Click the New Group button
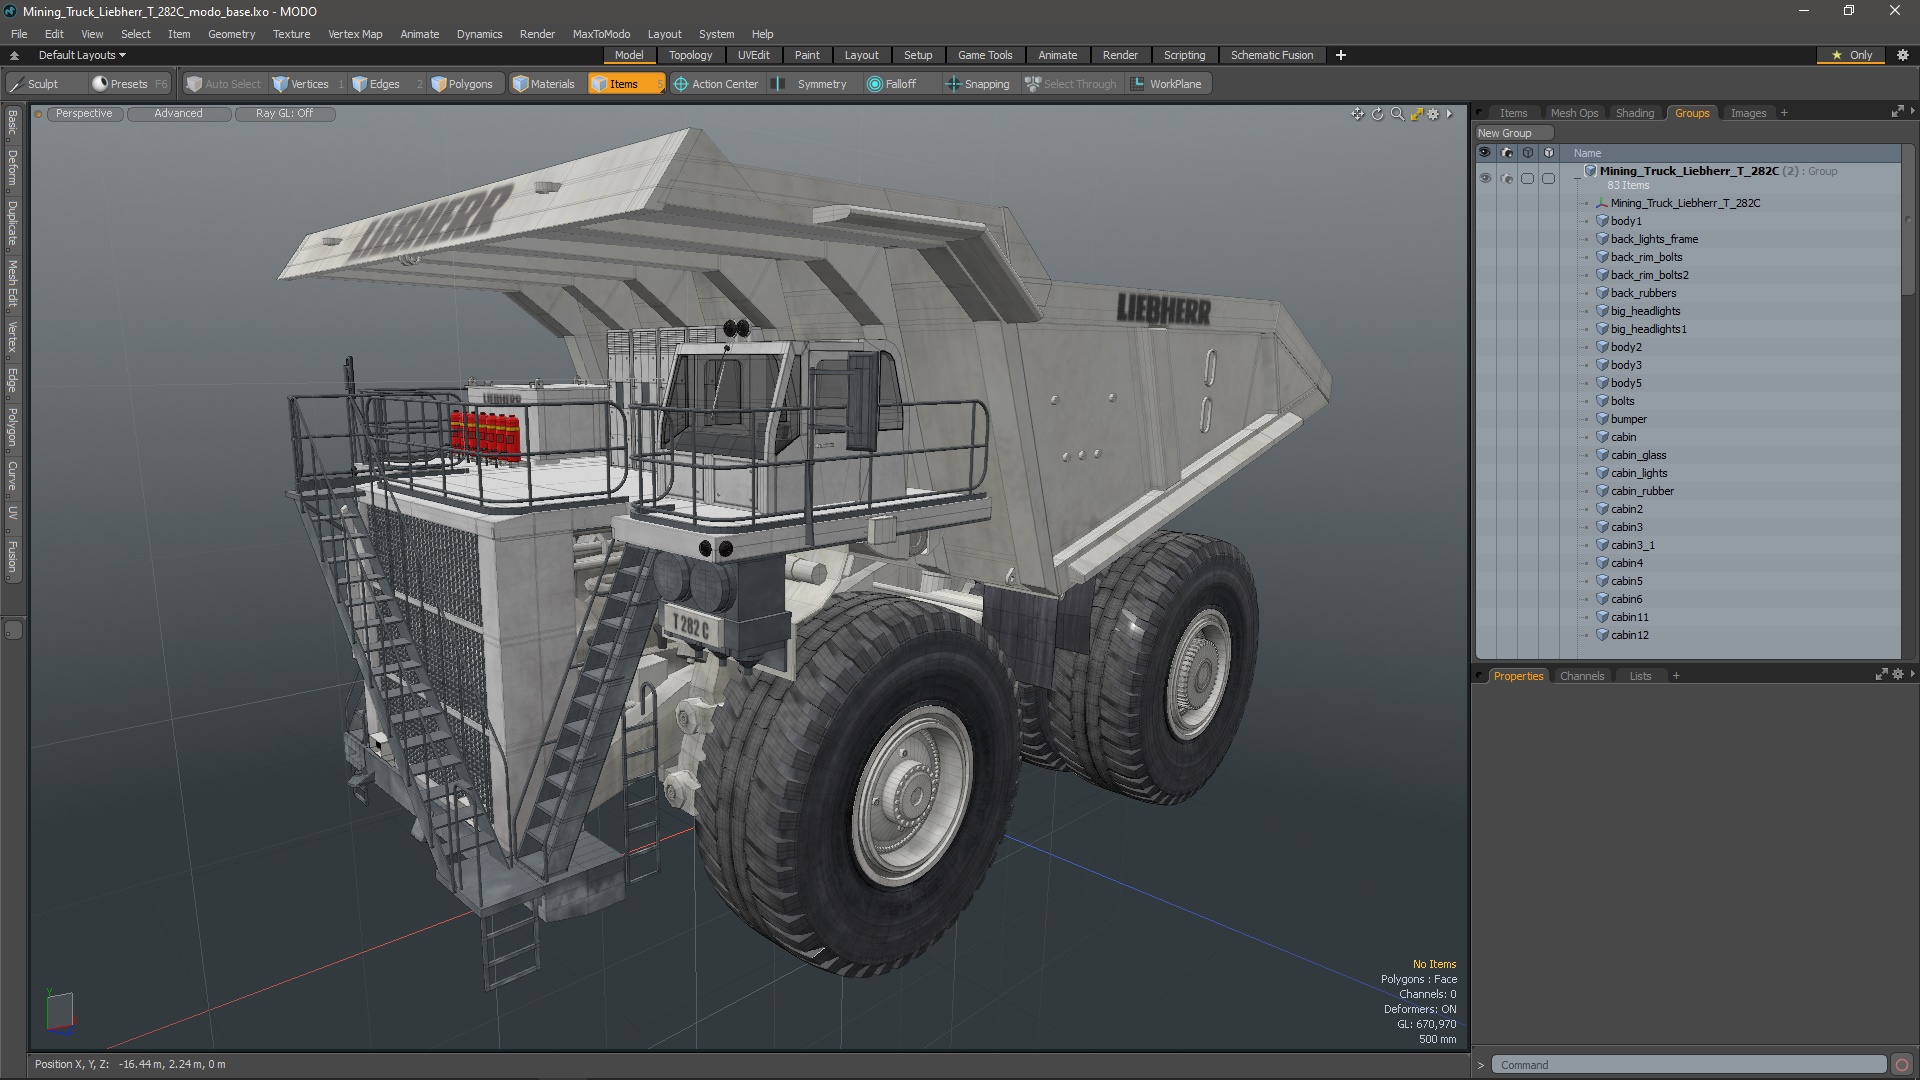The image size is (1920, 1080). click(x=1513, y=133)
